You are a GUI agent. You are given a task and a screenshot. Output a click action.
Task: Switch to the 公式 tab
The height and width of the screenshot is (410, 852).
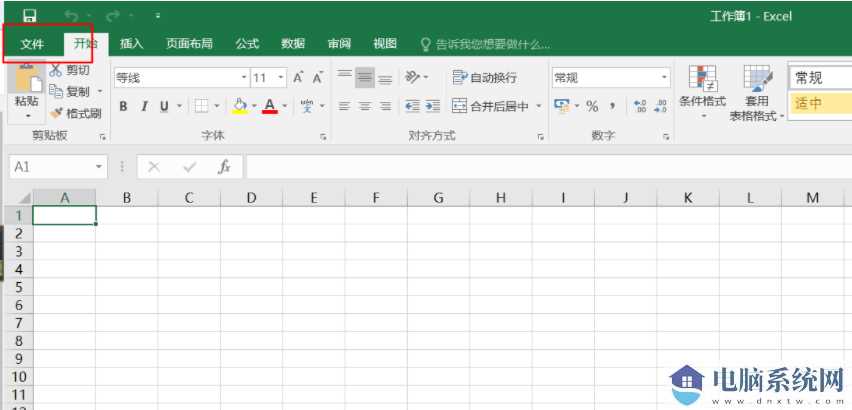(247, 44)
